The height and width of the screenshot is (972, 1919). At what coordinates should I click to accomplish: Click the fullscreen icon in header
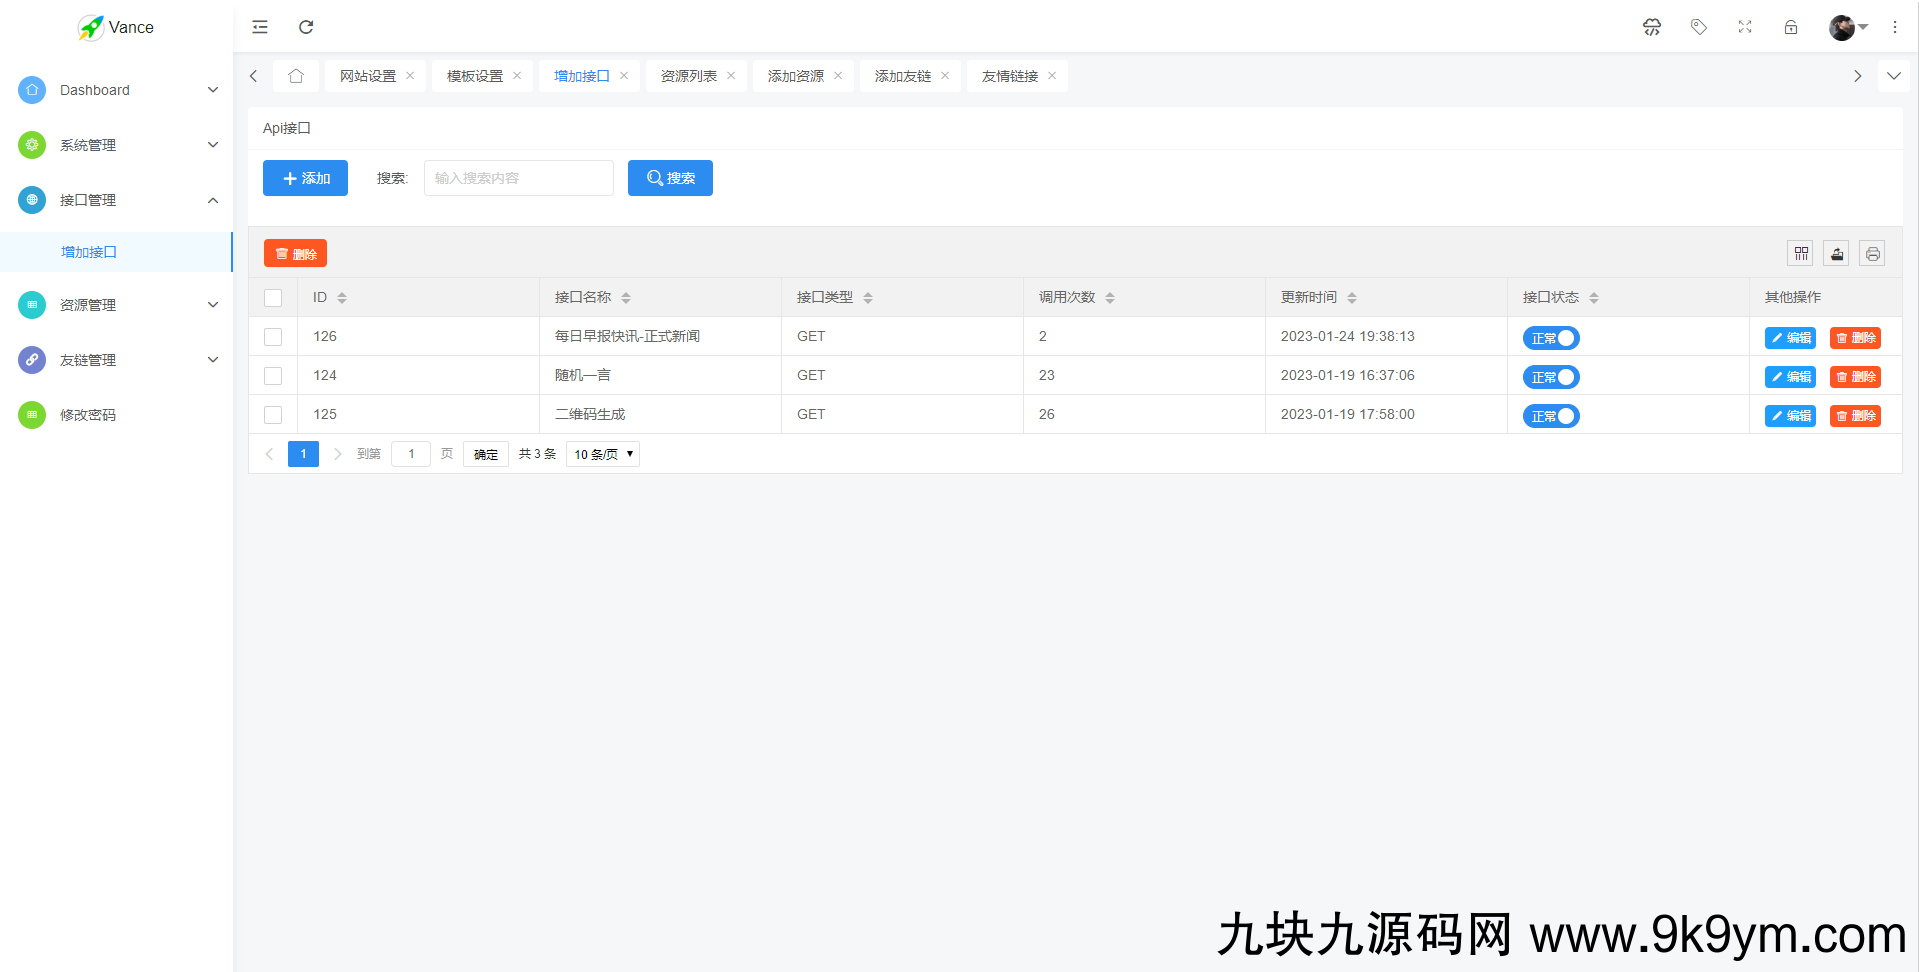click(x=1745, y=27)
